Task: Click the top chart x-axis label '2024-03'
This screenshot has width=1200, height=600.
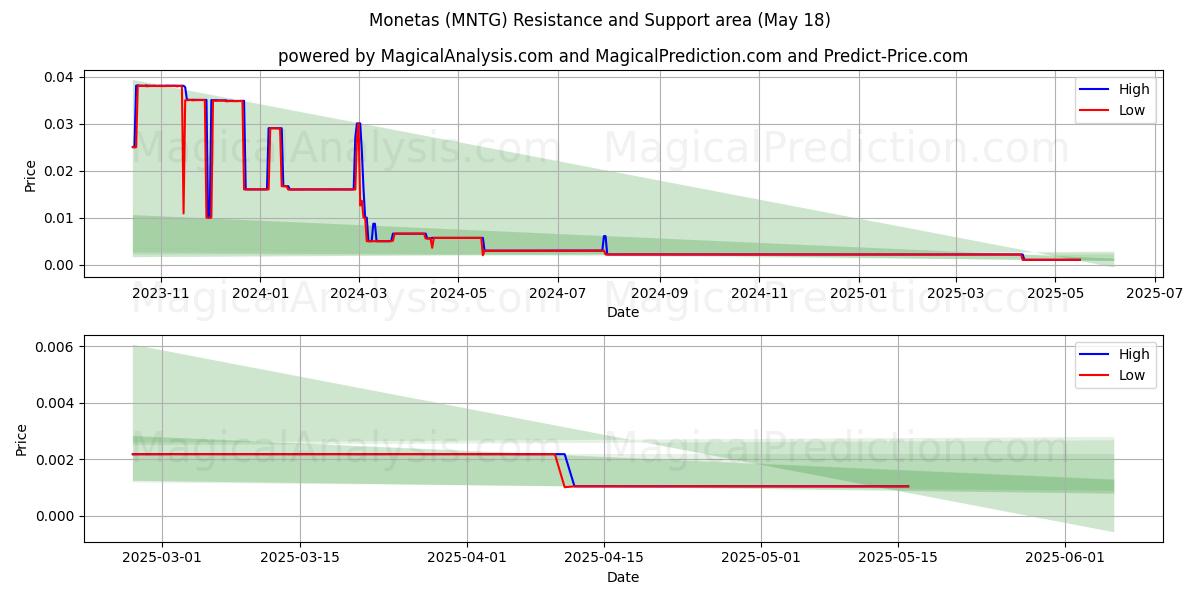Action: [x=358, y=293]
